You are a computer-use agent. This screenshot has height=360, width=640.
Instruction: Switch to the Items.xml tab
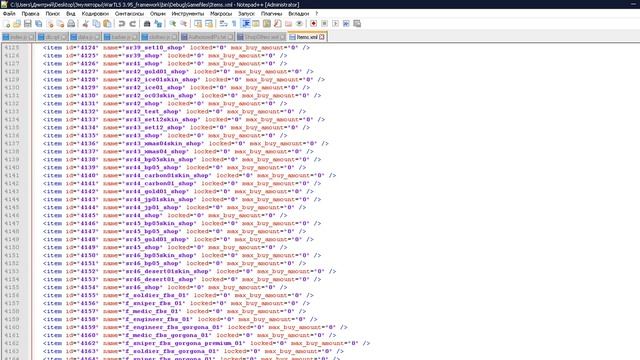click(x=307, y=37)
